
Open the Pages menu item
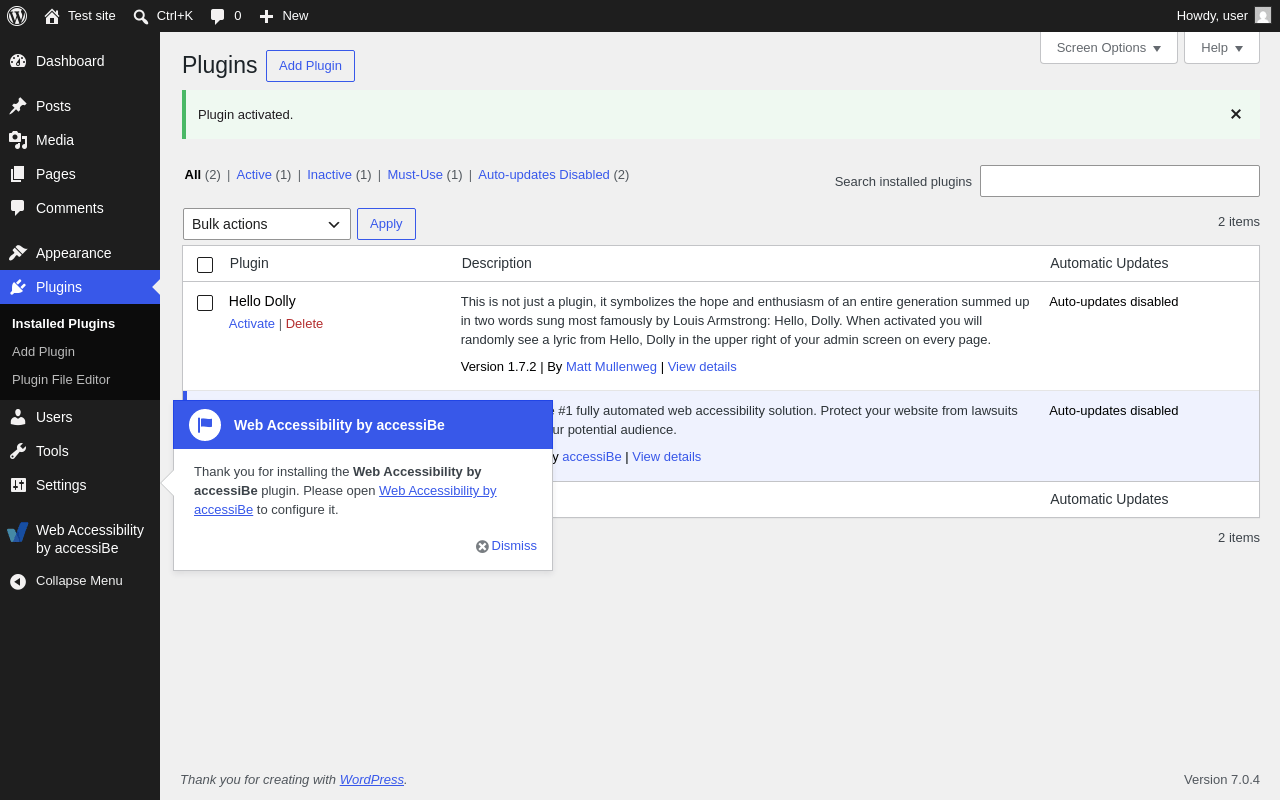[80, 174]
